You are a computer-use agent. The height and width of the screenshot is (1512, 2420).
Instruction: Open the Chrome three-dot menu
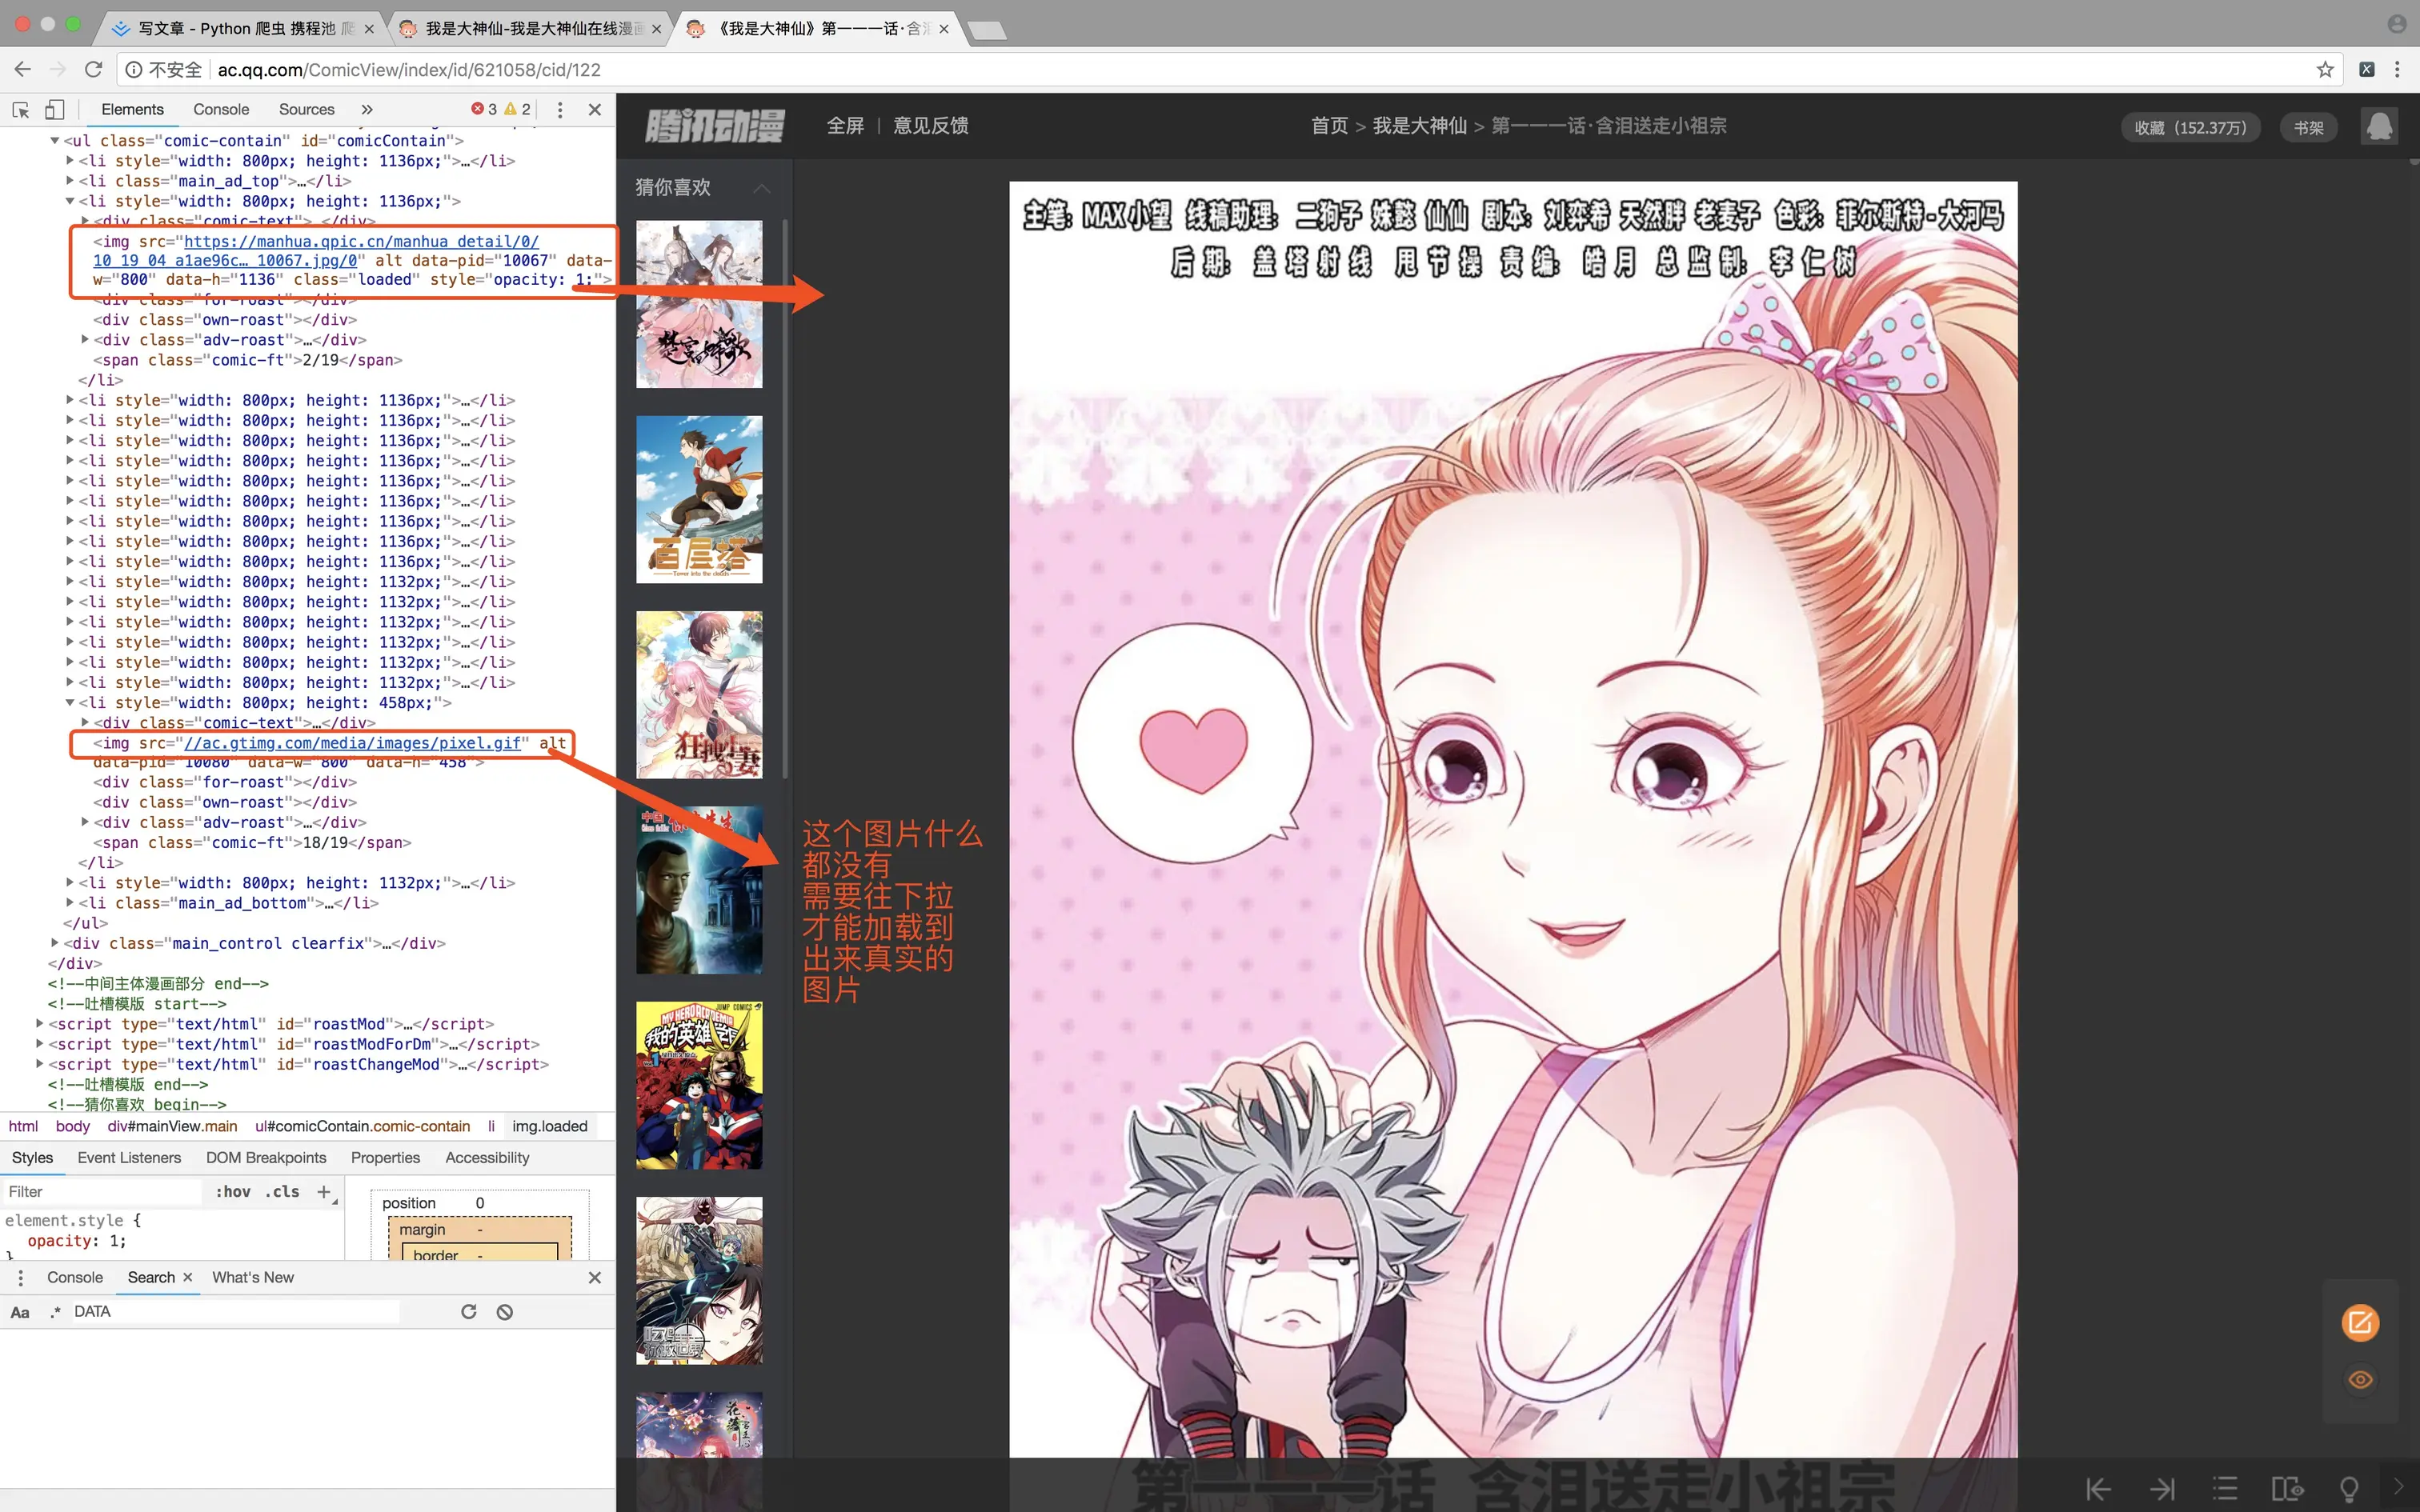click(2397, 69)
